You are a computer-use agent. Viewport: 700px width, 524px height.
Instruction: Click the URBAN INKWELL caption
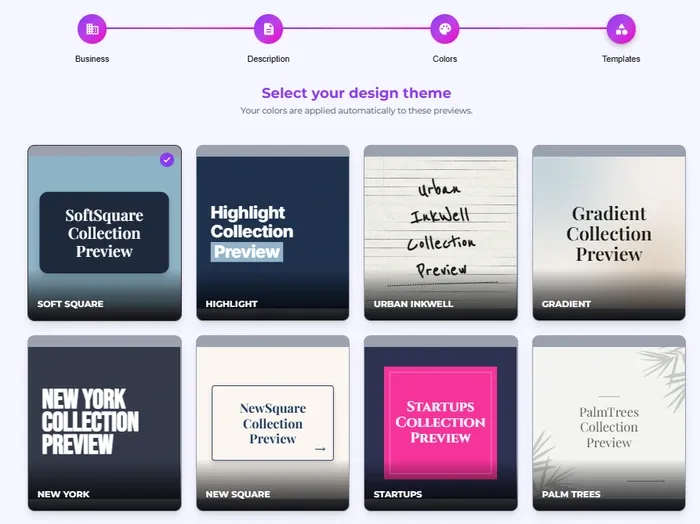click(413, 304)
